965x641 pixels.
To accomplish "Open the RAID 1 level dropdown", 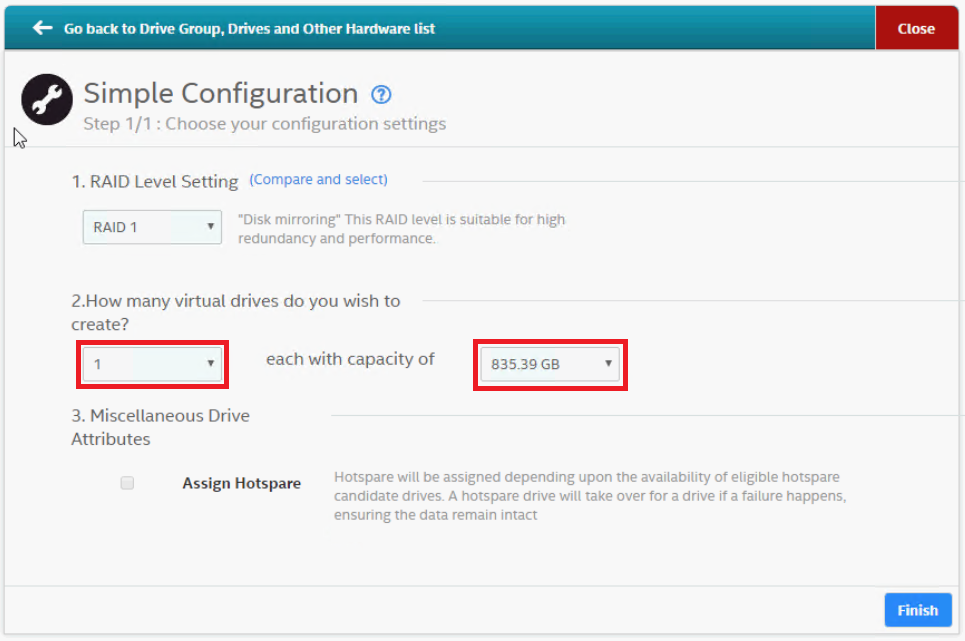I will pyautogui.click(x=152, y=227).
